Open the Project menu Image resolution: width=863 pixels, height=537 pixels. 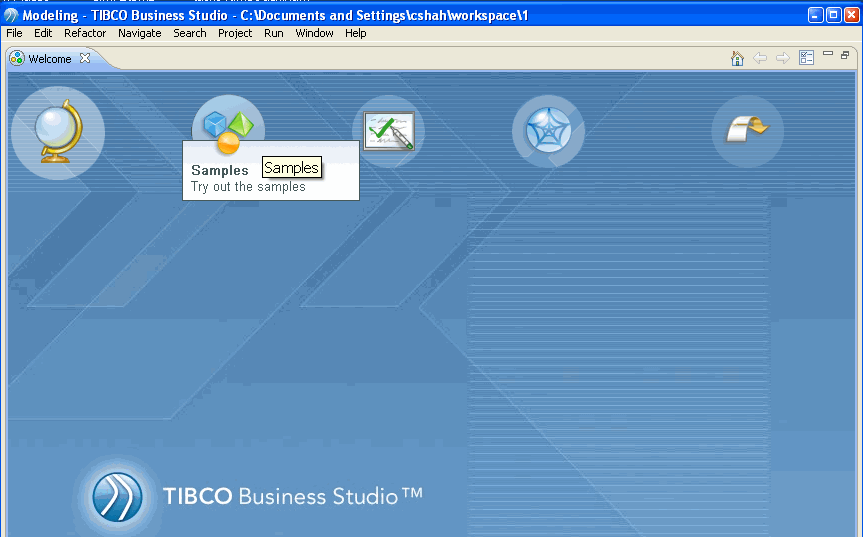click(235, 33)
